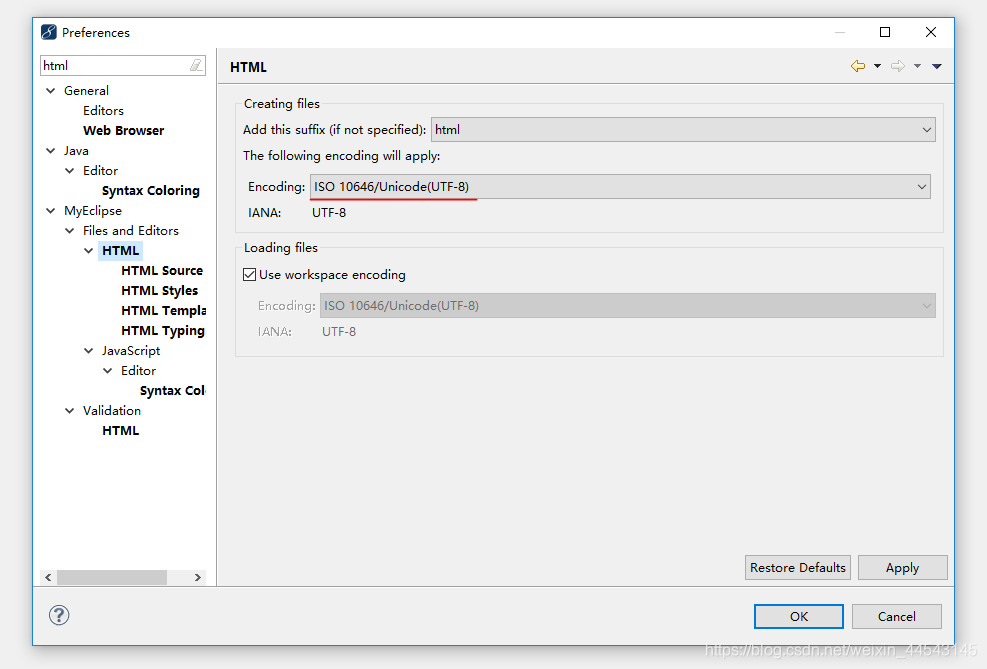Screen dimensions: 987x669
Task: Select Java Syntax Coloring page
Action: point(150,191)
